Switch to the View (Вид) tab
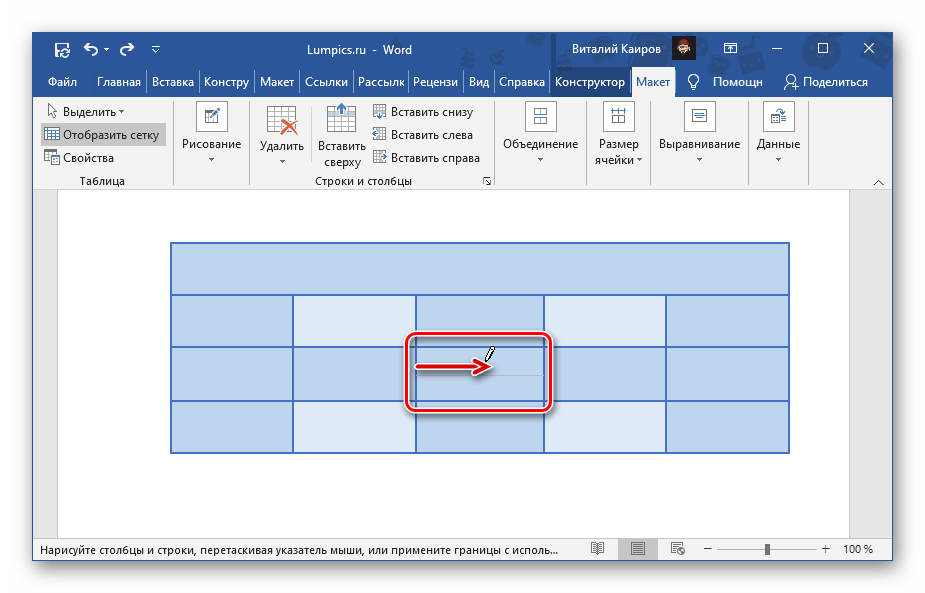The height and width of the screenshot is (593, 925). tap(479, 82)
